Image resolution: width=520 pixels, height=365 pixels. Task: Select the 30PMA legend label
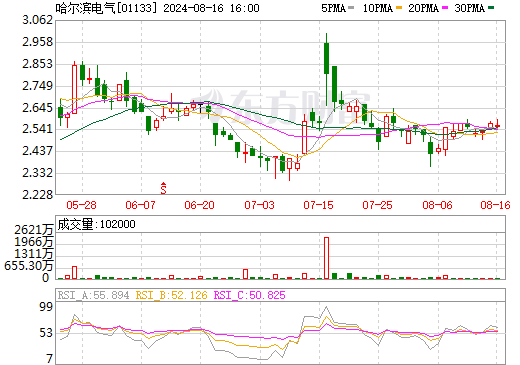pos(469,8)
